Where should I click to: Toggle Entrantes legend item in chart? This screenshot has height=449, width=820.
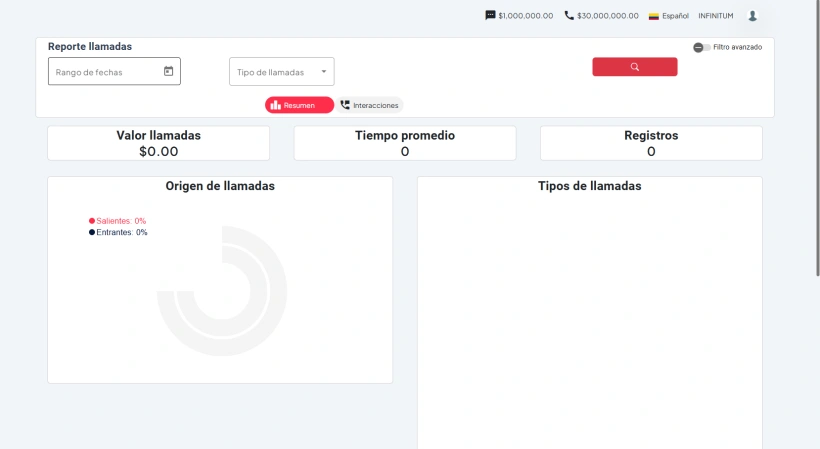coord(120,232)
